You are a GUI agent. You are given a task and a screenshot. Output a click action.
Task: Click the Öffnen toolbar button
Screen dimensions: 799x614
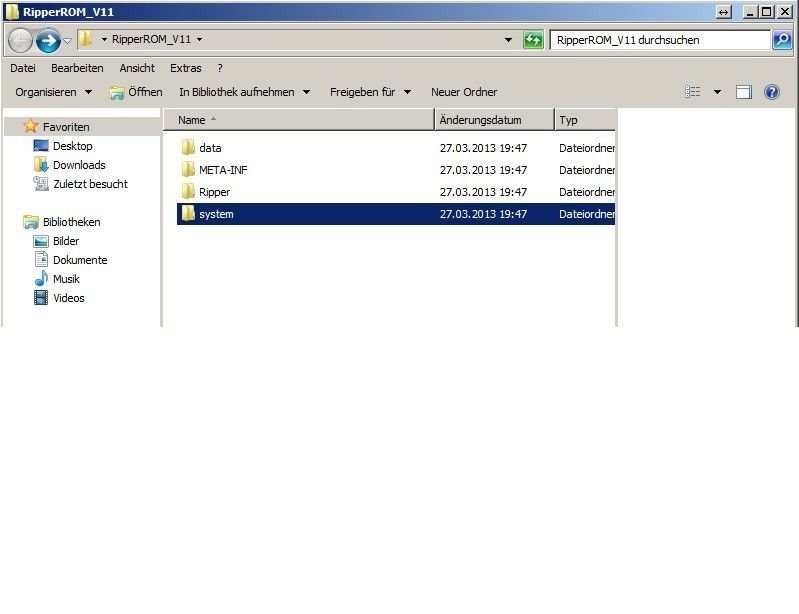(x=136, y=92)
